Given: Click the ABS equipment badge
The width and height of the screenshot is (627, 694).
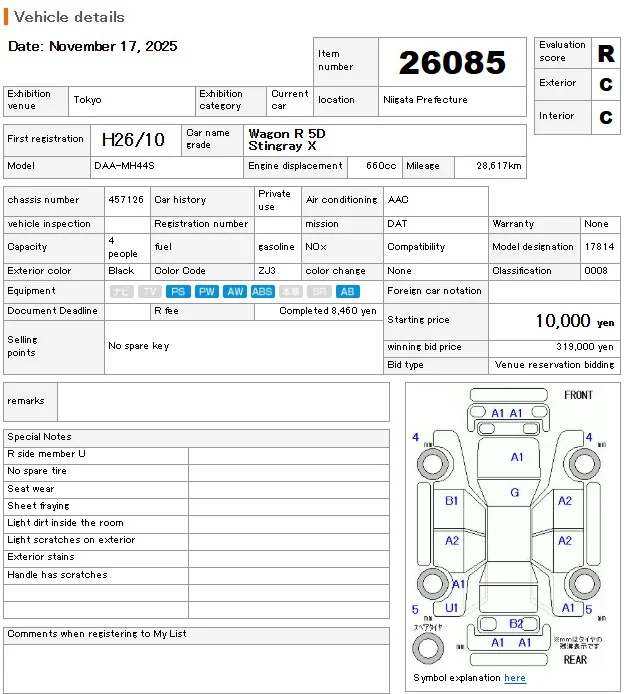Looking at the screenshot, I should tap(262, 291).
